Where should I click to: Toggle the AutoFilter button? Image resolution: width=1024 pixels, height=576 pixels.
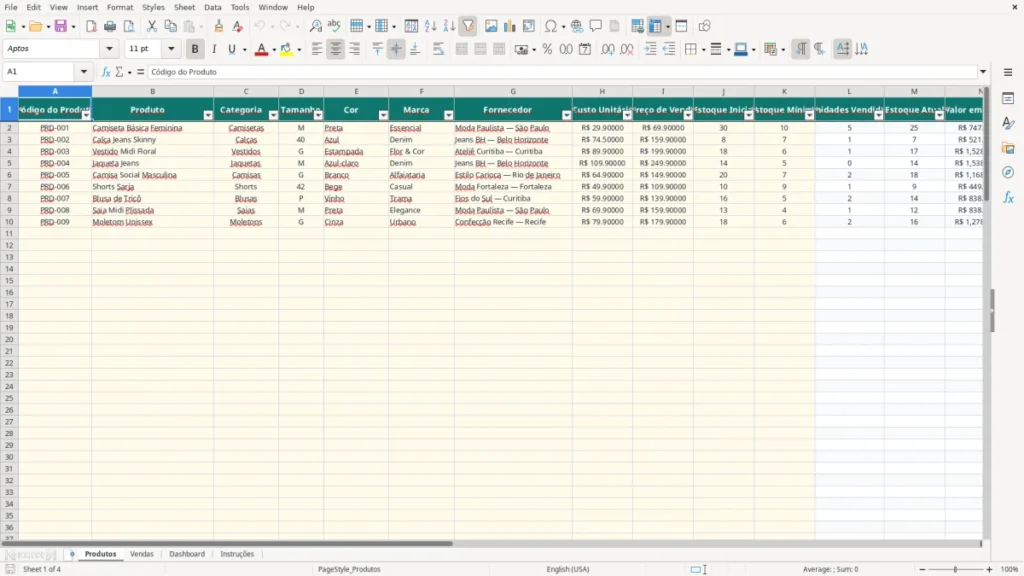click(x=468, y=26)
